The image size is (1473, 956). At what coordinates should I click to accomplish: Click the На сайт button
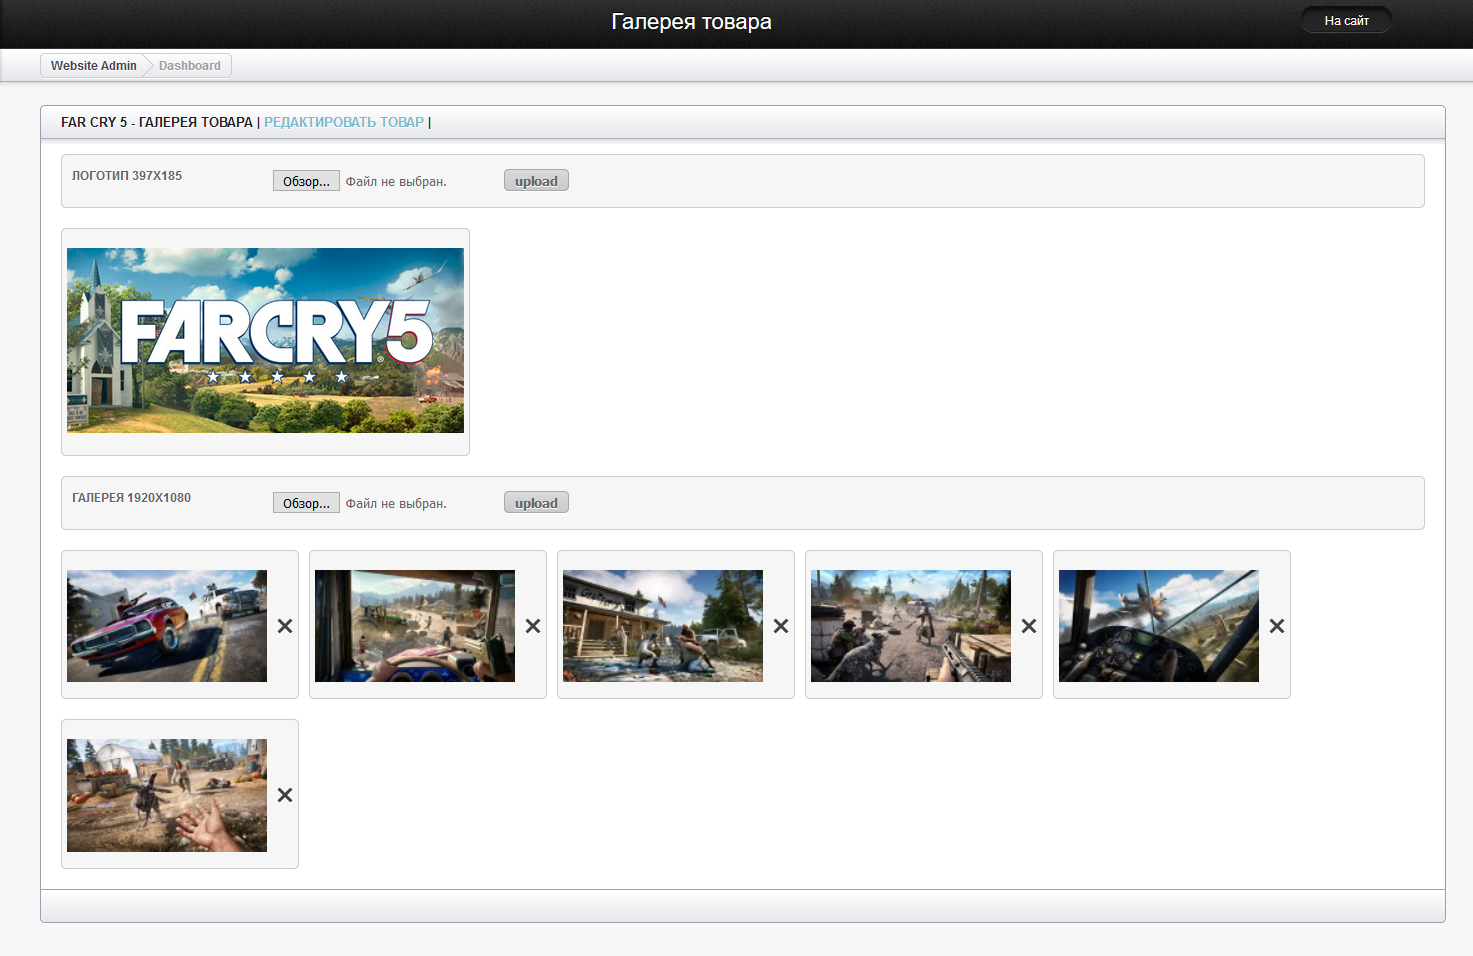pyautogui.click(x=1346, y=21)
